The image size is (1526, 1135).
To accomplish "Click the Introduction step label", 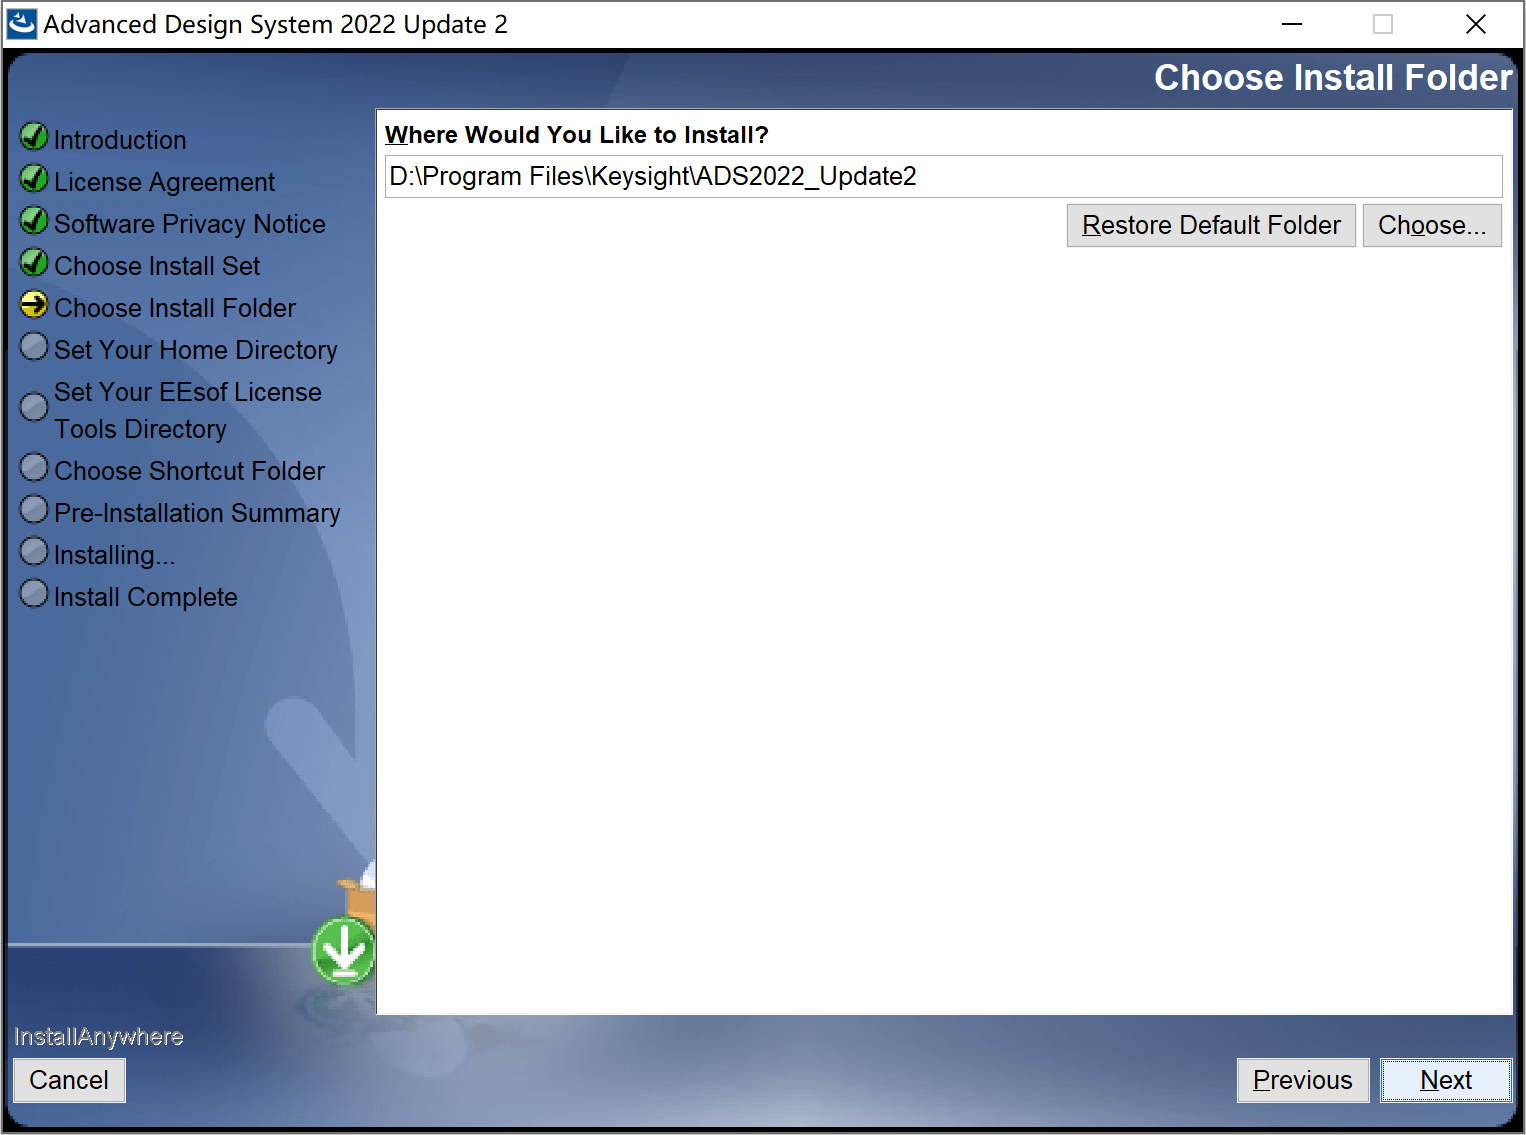I will (x=120, y=140).
